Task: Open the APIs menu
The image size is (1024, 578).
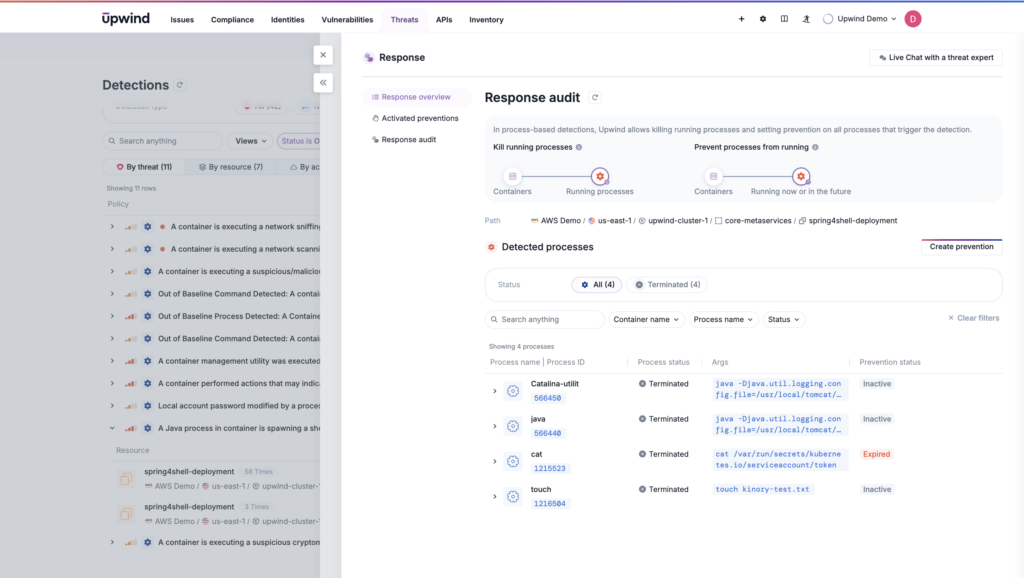Action: pyautogui.click(x=444, y=20)
